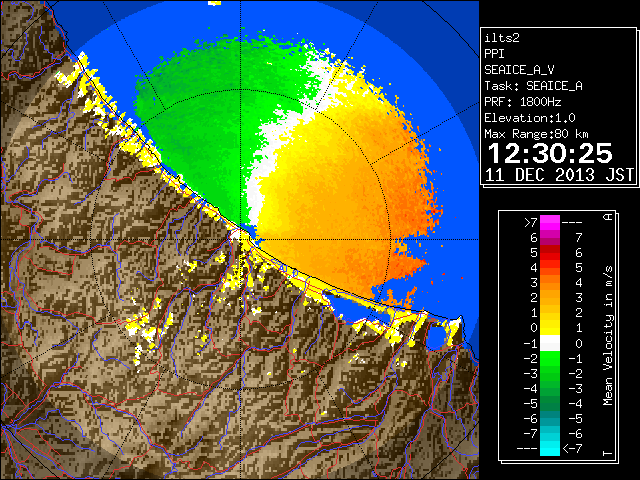The image size is (640, 480).
Task: Click the time stamp 12:30:25
Action: coord(550,153)
